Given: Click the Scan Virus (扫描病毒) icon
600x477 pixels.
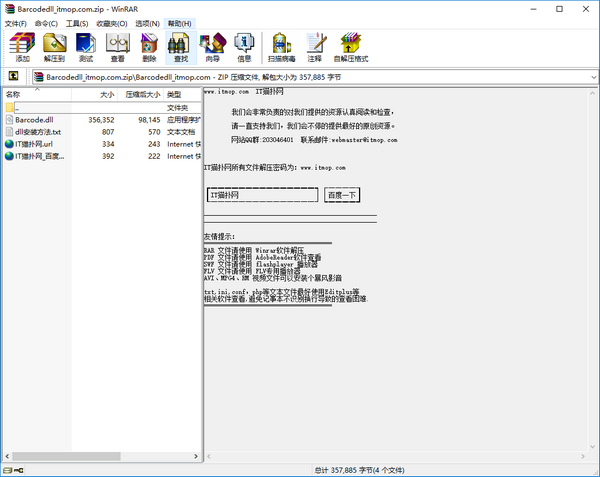Looking at the screenshot, I should (282, 47).
